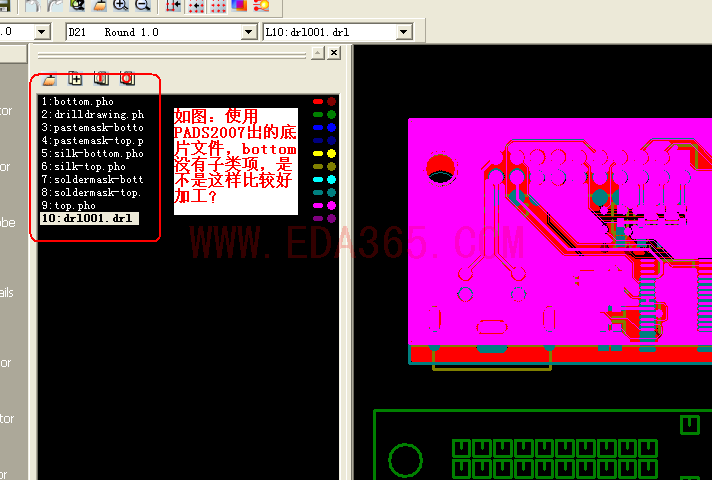713x480 pixels.
Task: Click the blue flash-color circle for pastemask-botto
Action: (x=332, y=128)
